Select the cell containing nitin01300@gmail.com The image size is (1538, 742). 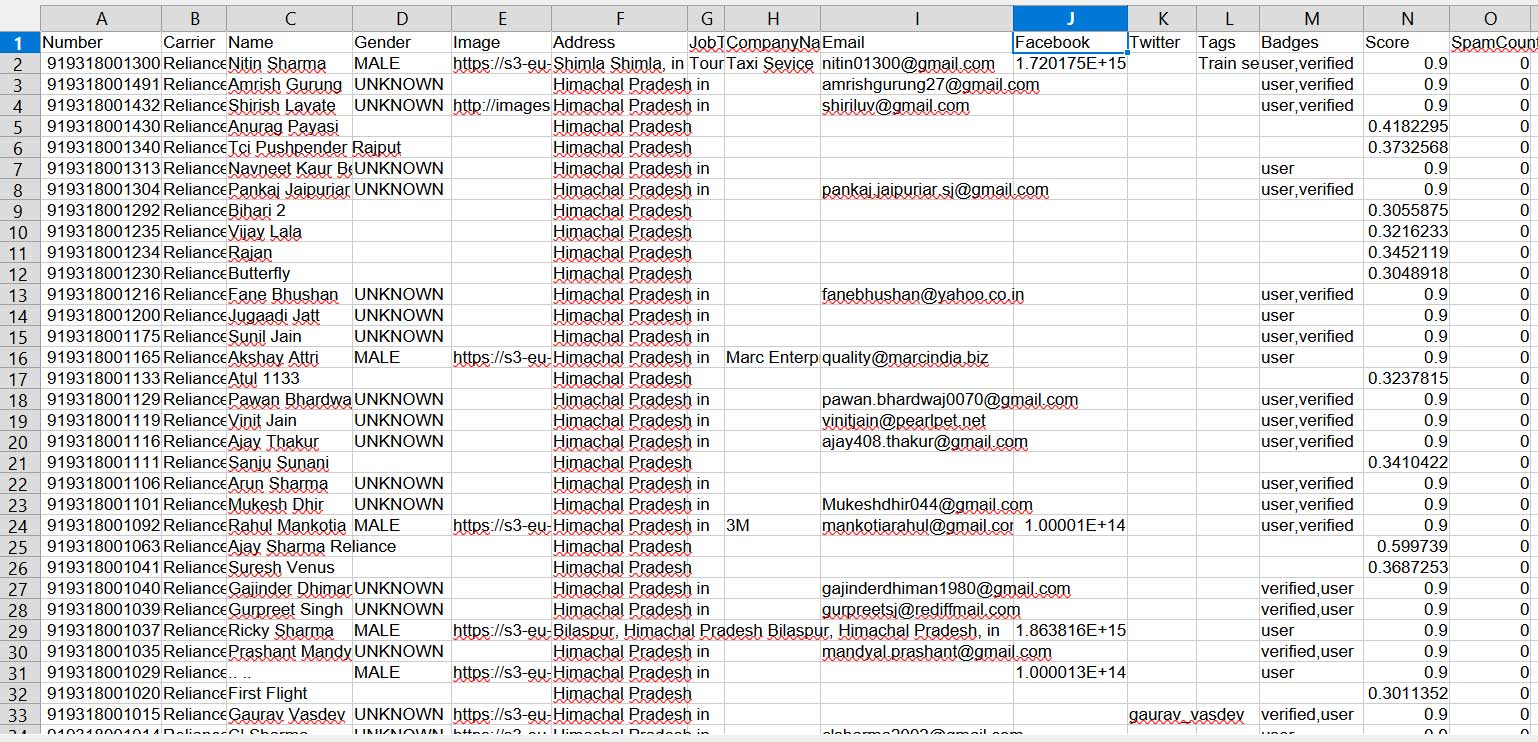(916, 63)
